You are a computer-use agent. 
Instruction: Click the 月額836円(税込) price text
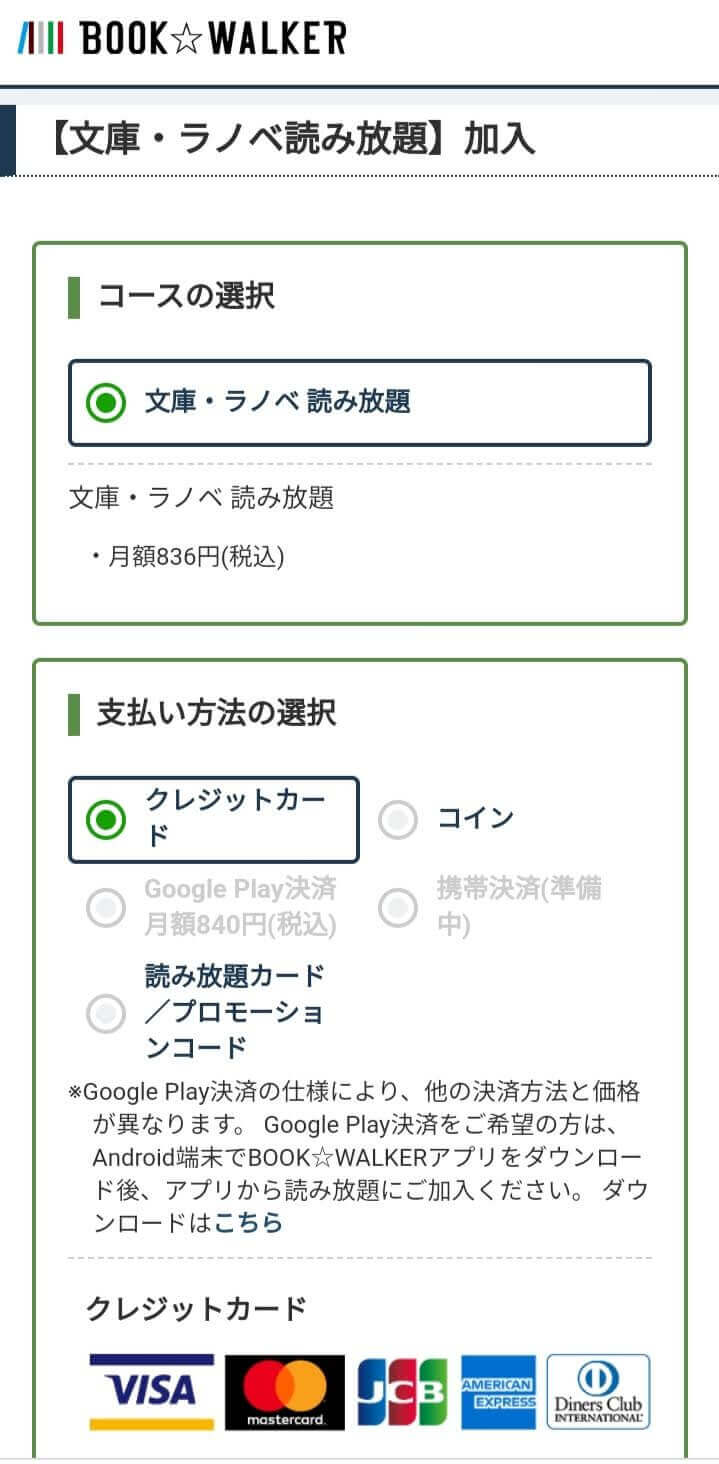coord(196,557)
